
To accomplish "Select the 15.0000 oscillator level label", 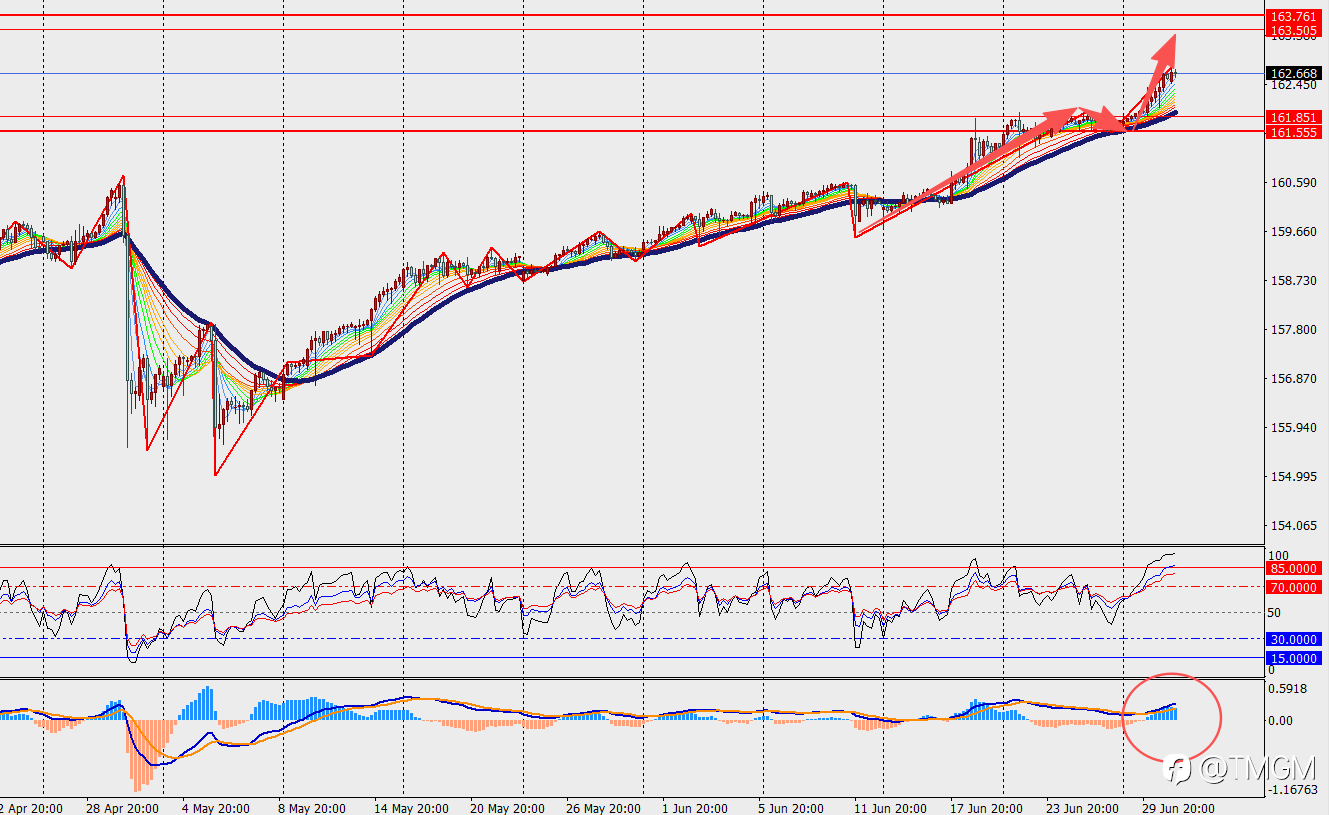I will 1293,658.
